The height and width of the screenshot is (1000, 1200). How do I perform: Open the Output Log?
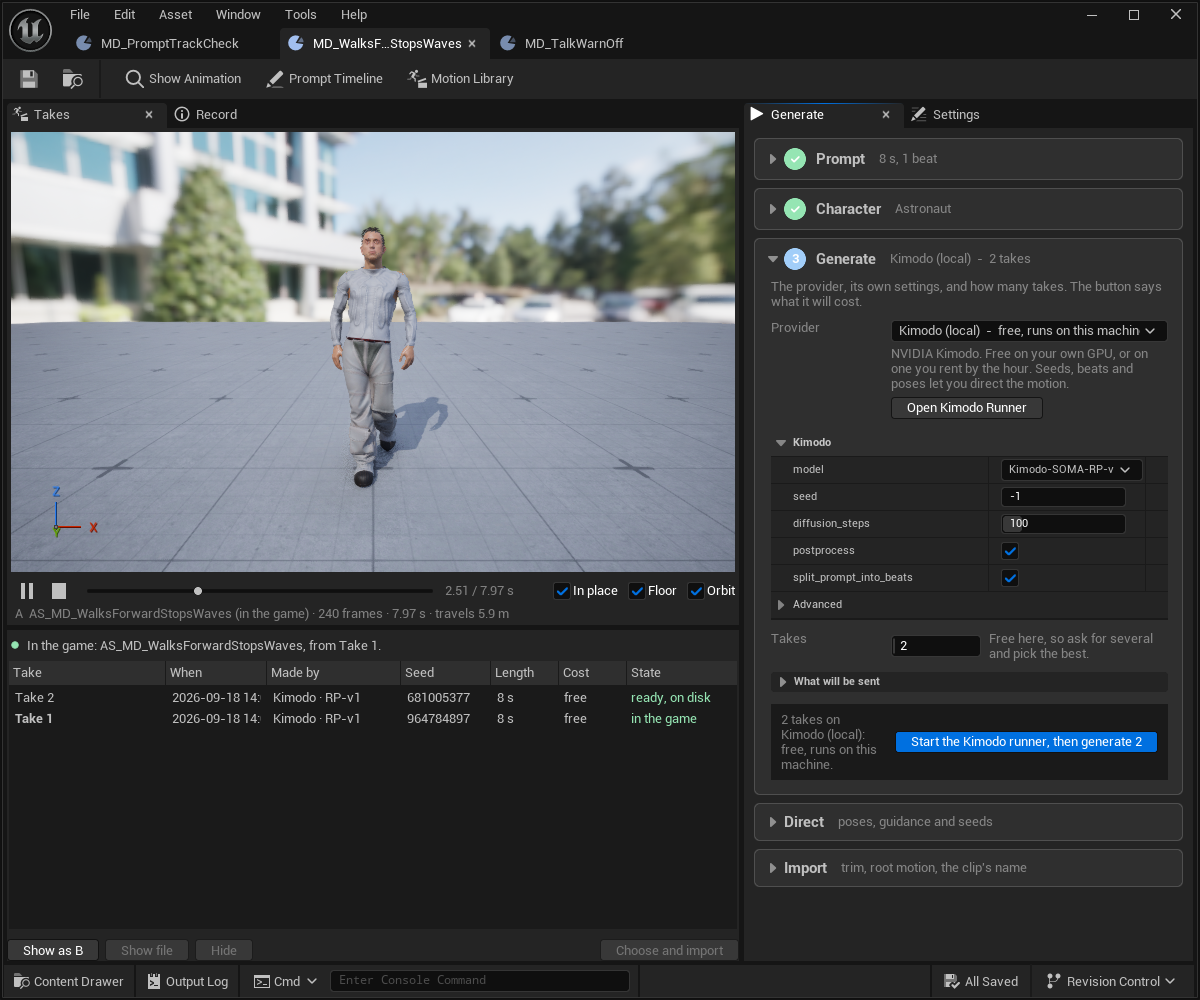click(x=187, y=981)
